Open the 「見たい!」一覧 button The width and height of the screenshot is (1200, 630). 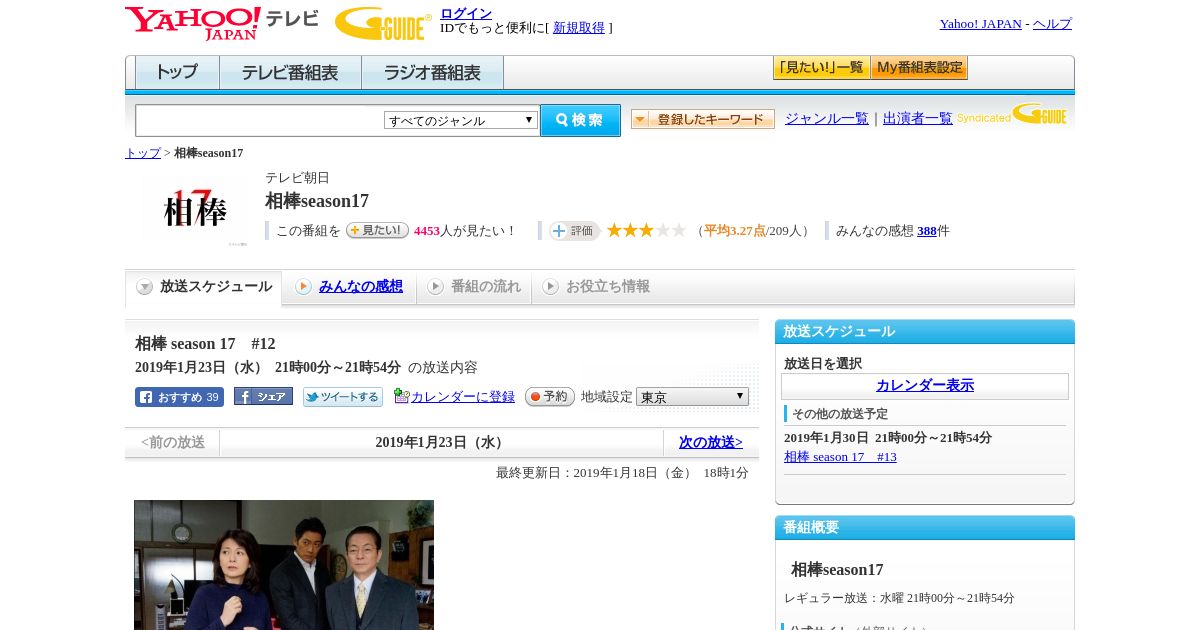[x=821, y=68]
